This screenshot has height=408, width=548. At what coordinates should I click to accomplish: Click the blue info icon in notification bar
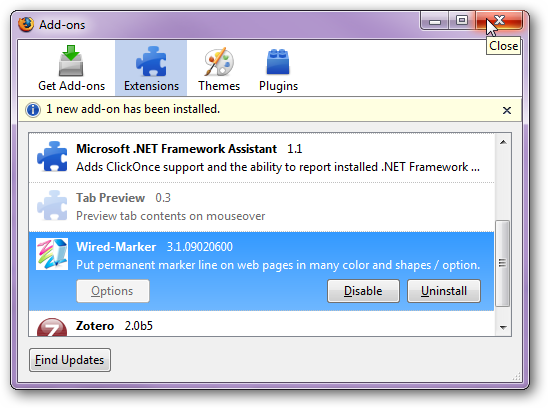tap(33, 110)
